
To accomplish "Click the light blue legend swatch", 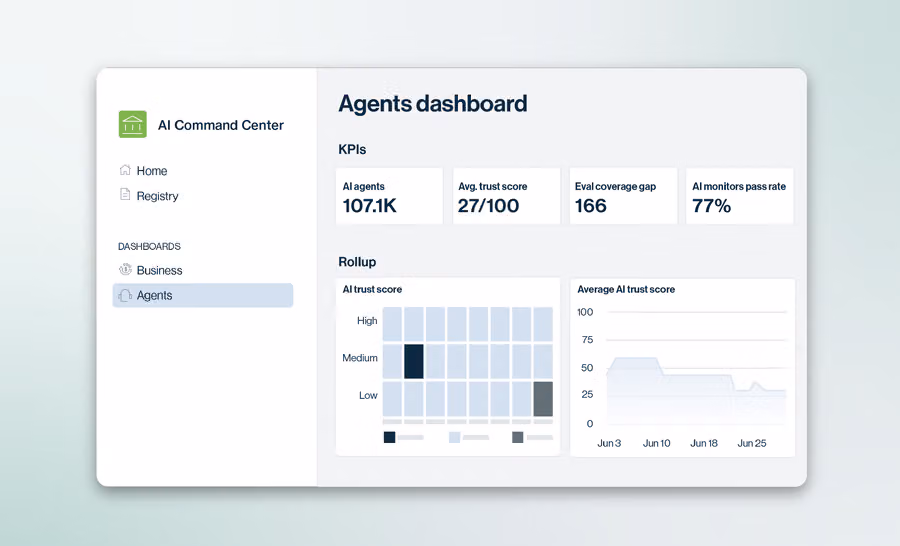I will point(454,437).
